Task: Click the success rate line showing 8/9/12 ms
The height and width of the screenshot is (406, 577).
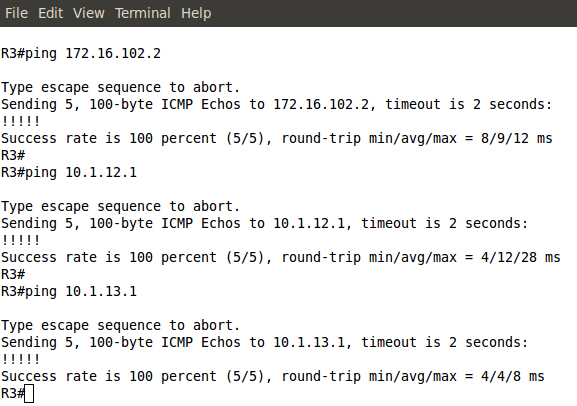Action: [x=276, y=138]
